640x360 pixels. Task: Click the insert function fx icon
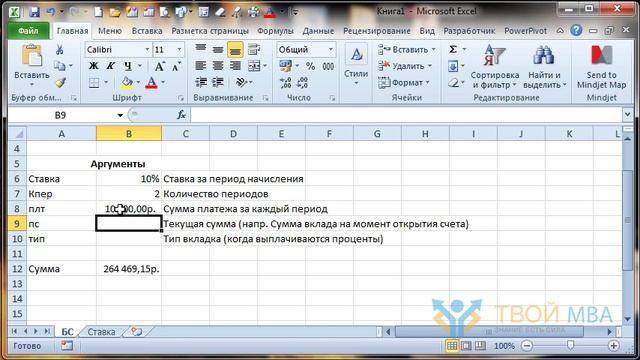pos(181,115)
